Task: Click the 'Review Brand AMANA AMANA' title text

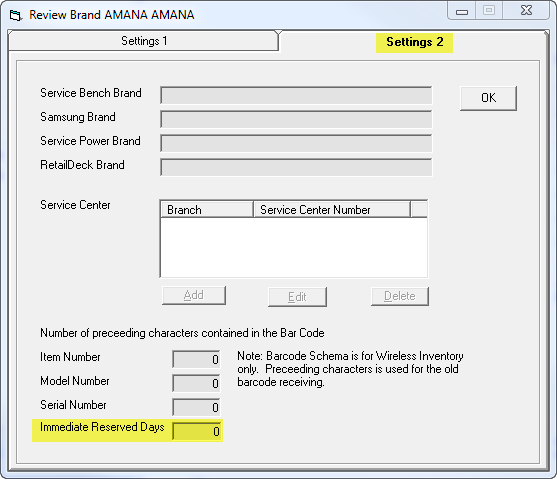Action: click(112, 15)
